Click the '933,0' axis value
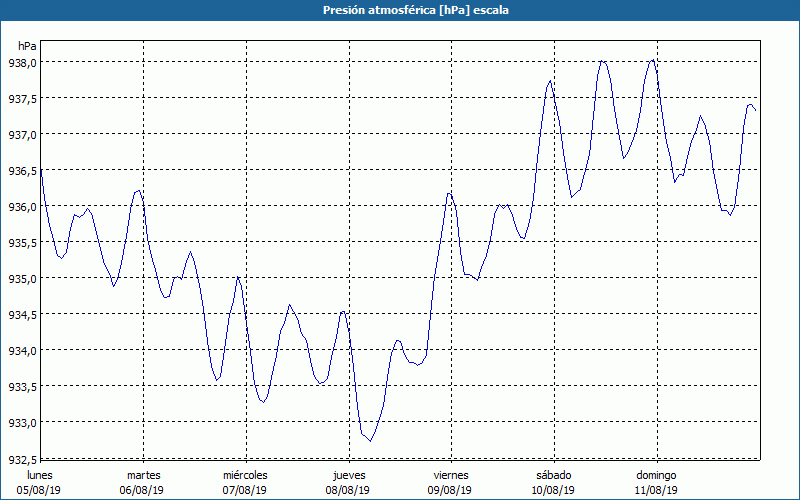Viewport: 800px width, 500px height. (x=22, y=423)
